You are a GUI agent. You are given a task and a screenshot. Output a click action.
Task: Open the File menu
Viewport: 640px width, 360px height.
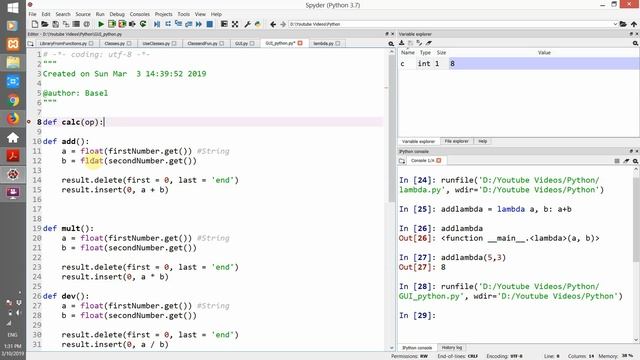tap(32, 14)
